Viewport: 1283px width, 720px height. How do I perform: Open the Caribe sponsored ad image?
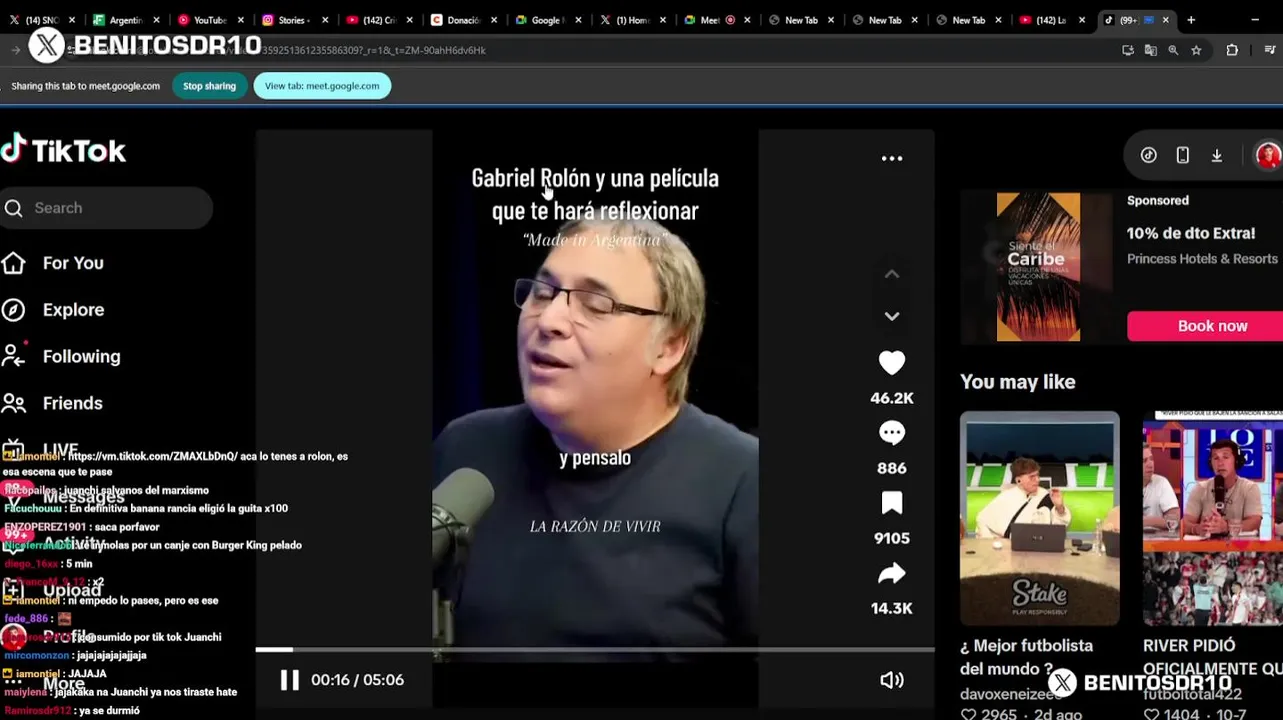coord(1038,267)
